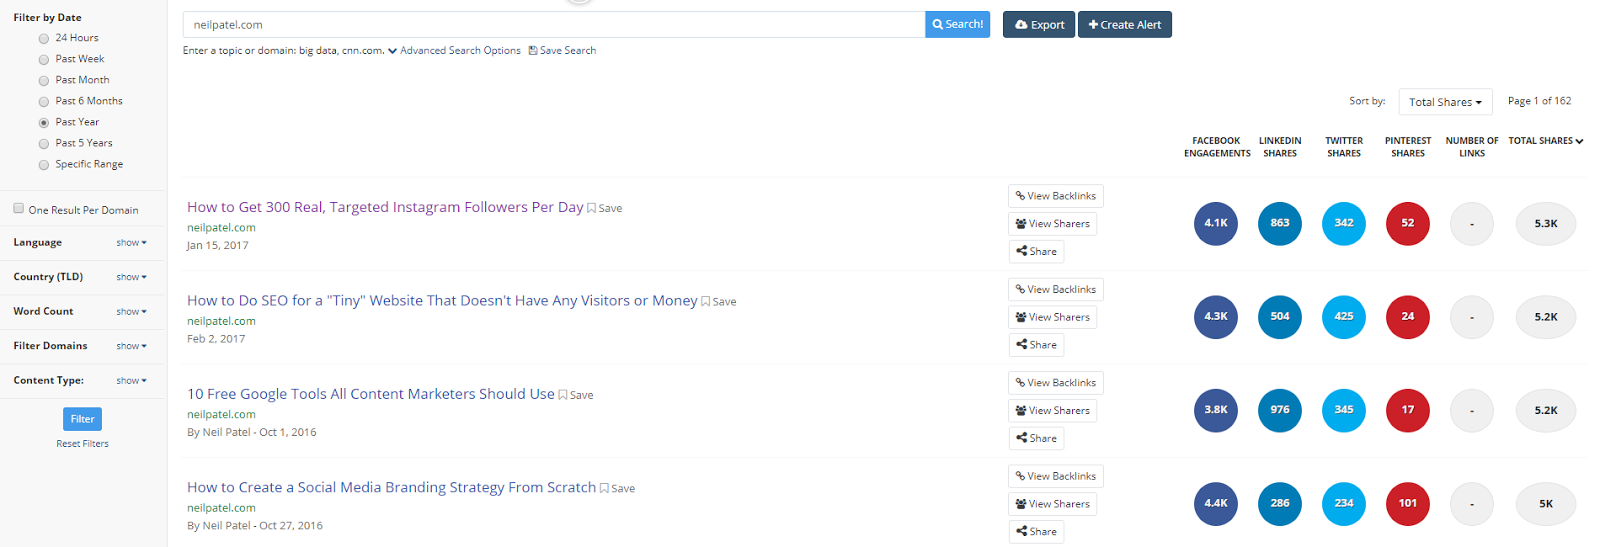Sort by the Total Shares column header
Viewport: 1600px width, 547px height.
tap(1546, 141)
